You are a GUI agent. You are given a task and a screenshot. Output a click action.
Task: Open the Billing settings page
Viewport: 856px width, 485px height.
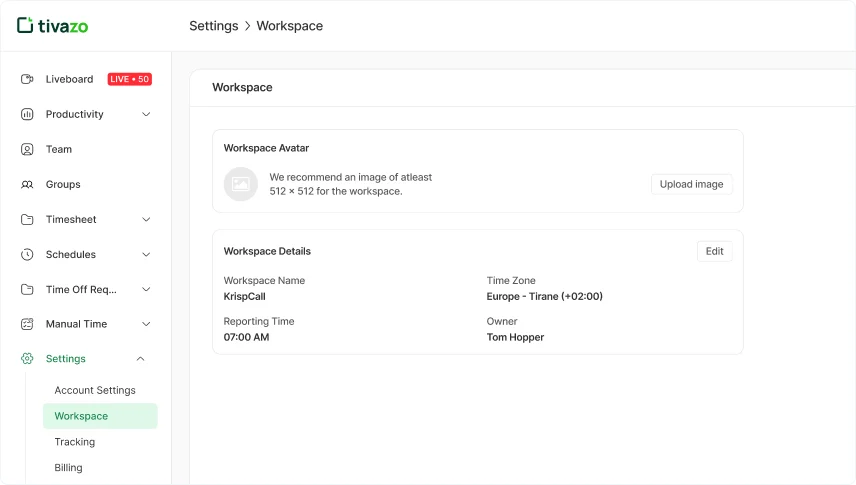68,468
